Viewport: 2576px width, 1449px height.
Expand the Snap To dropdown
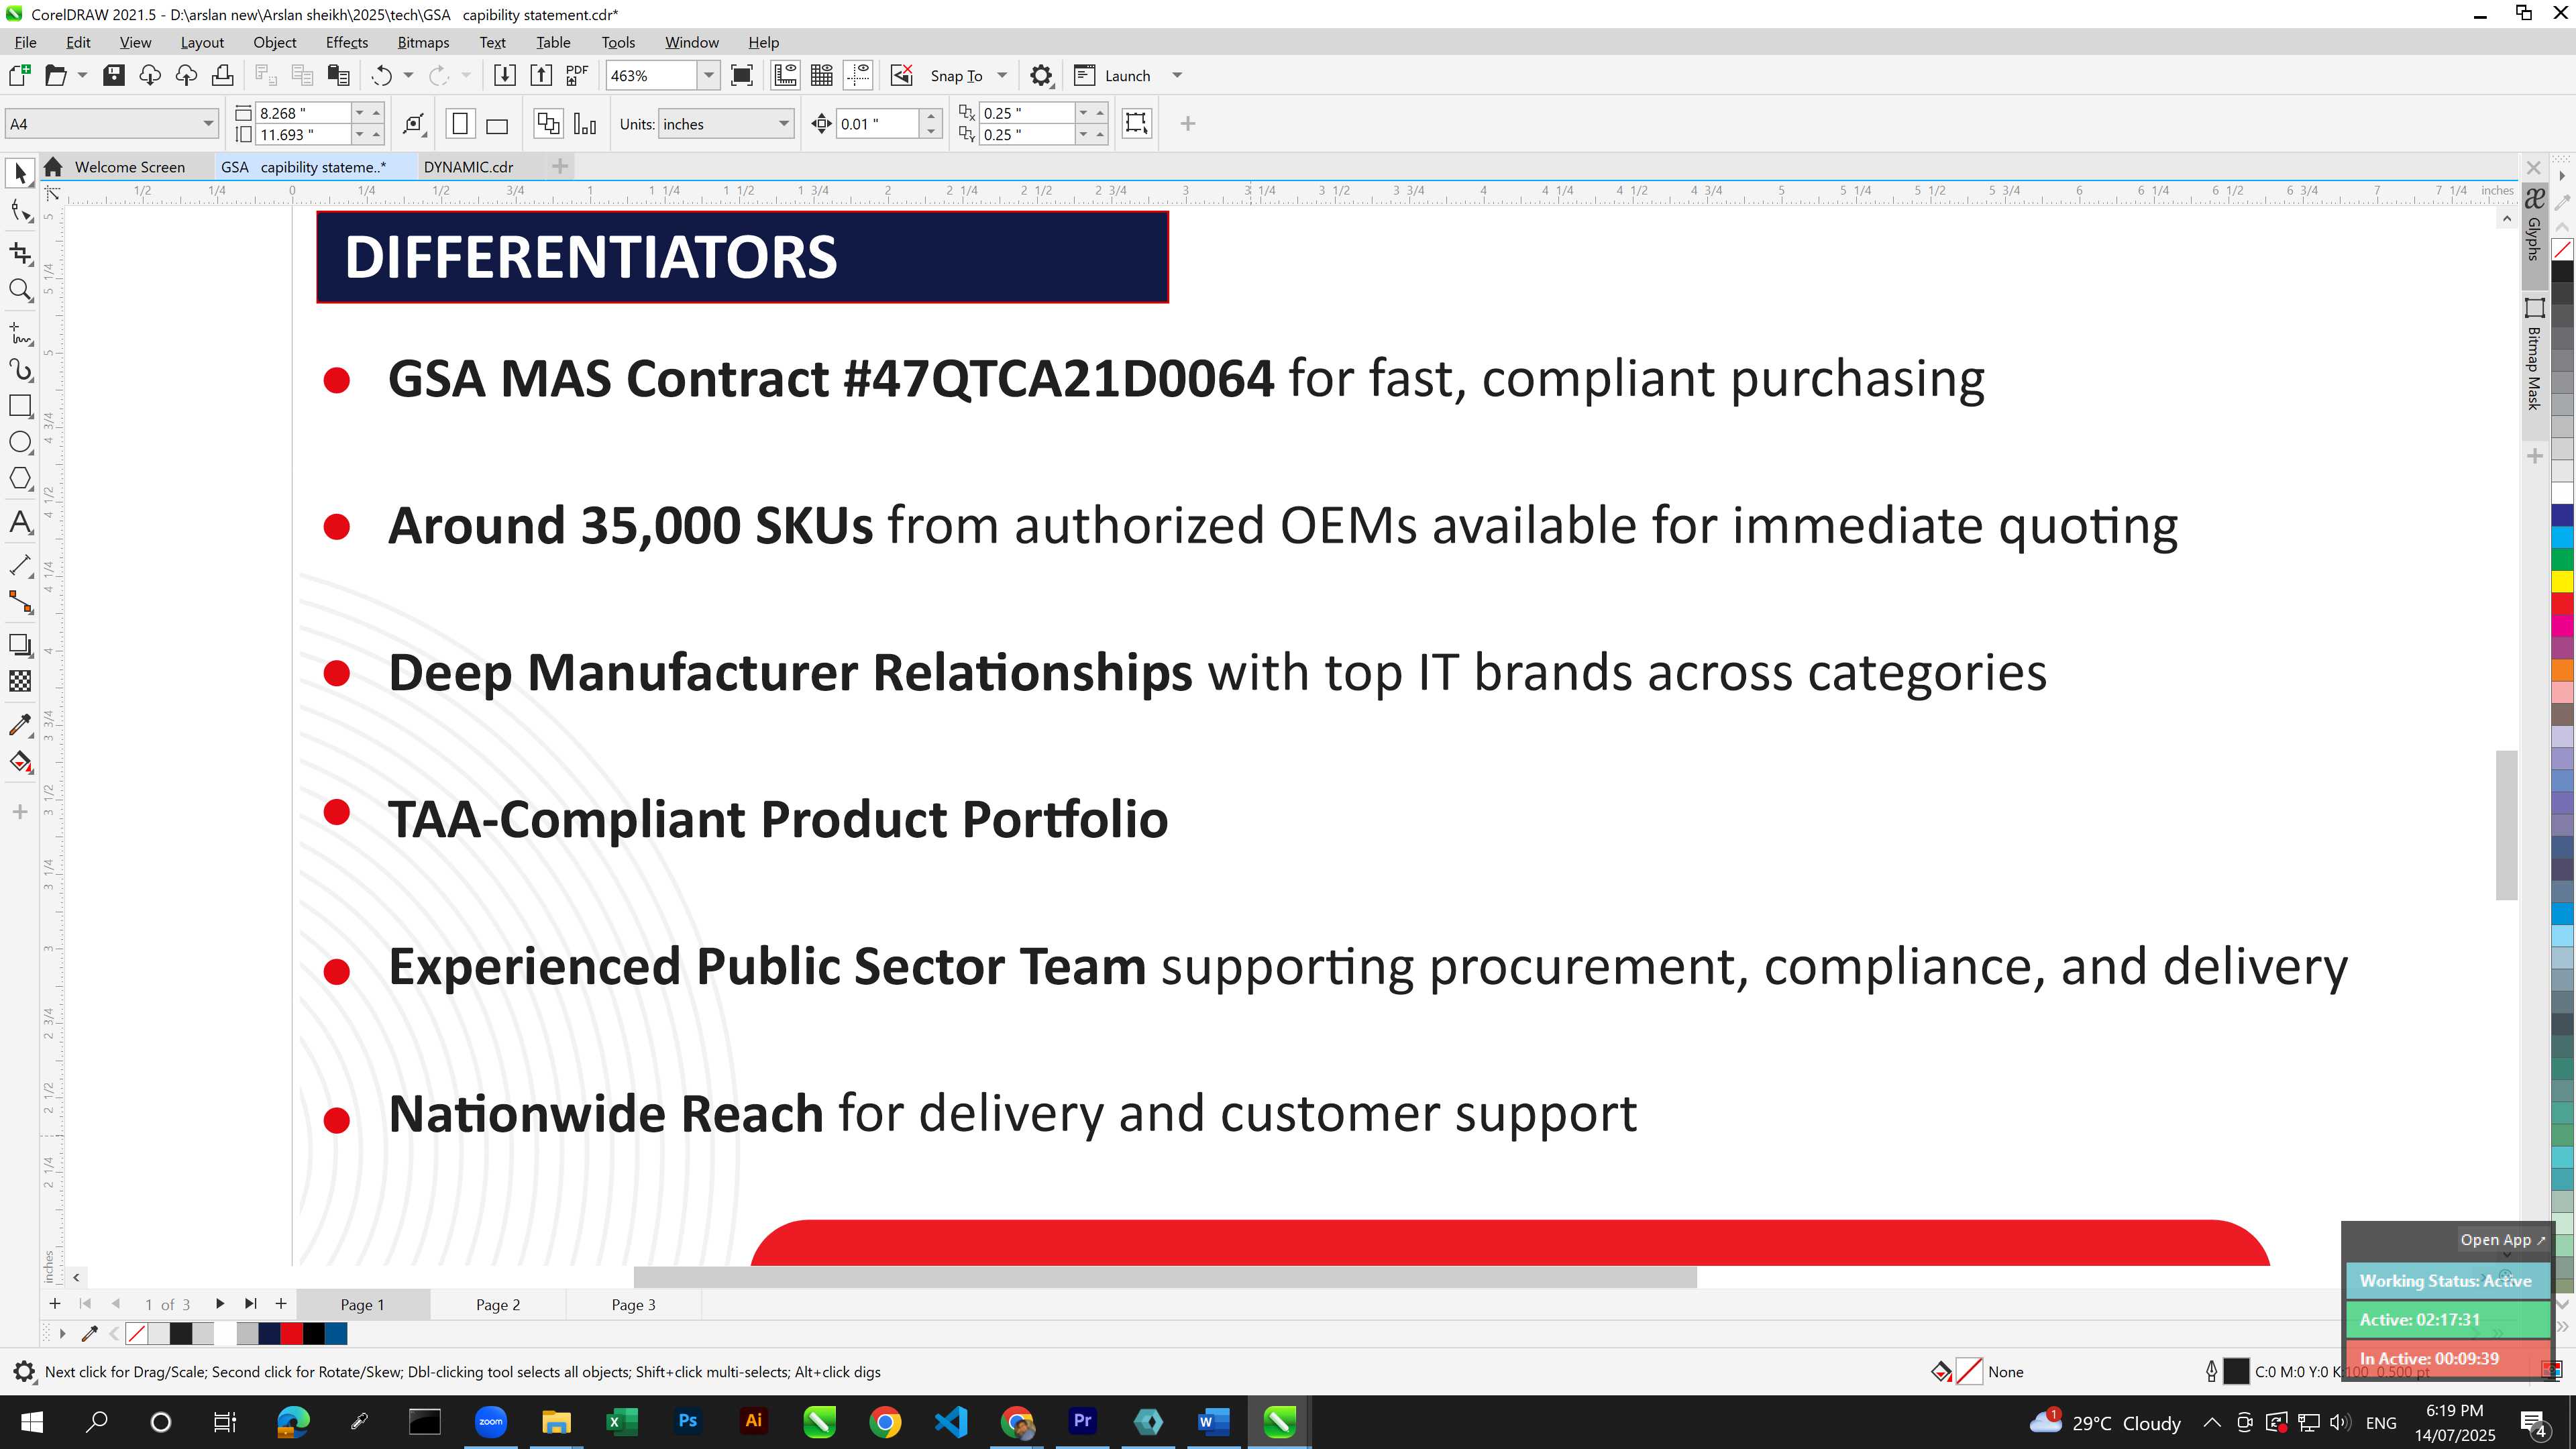click(1002, 75)
